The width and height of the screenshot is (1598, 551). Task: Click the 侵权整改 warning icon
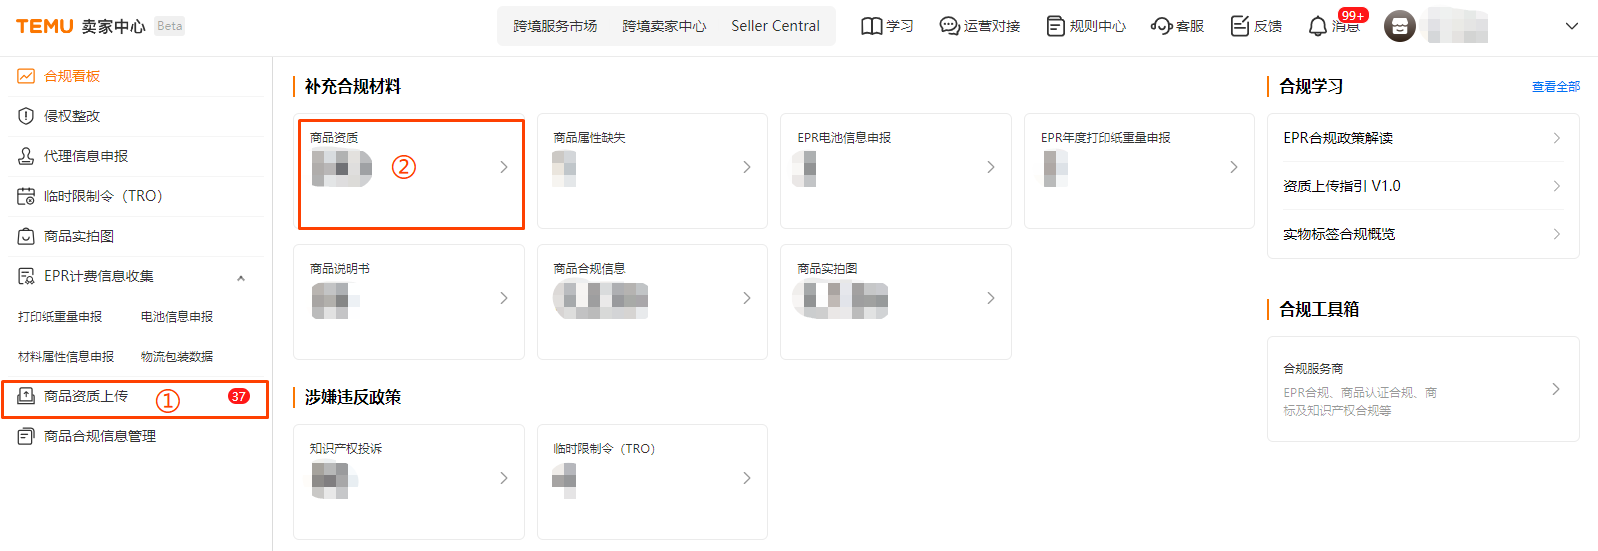tap(26, 116)
